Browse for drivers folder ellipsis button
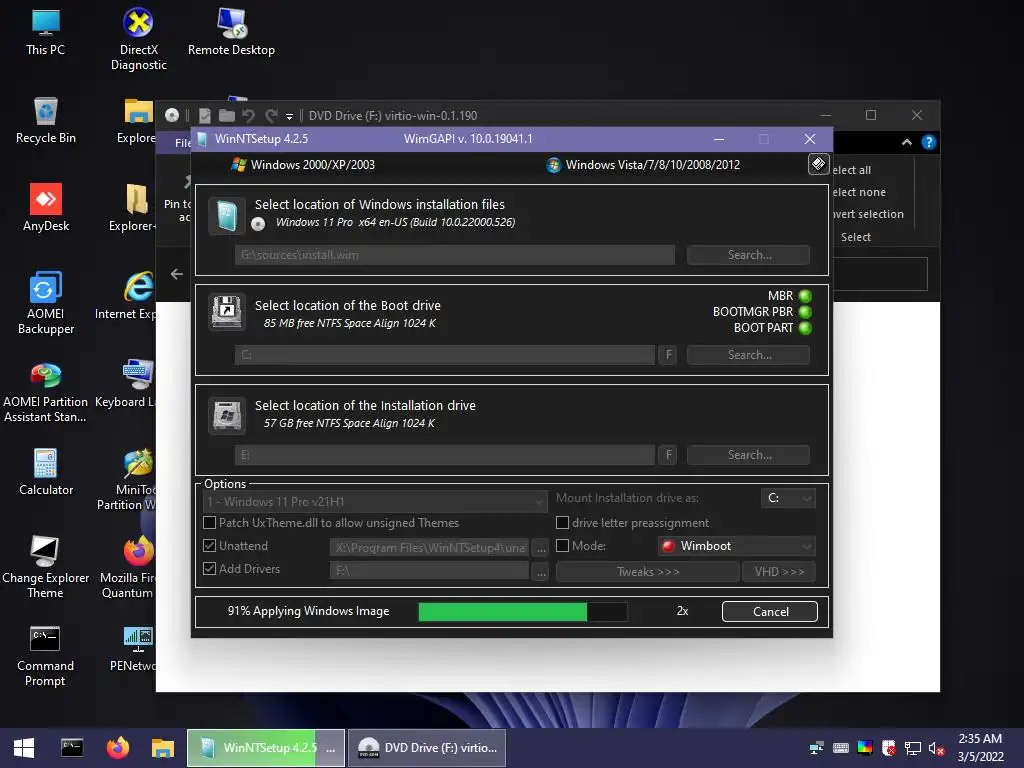Screen dimensions: 1024x768 tap(541, 571)
